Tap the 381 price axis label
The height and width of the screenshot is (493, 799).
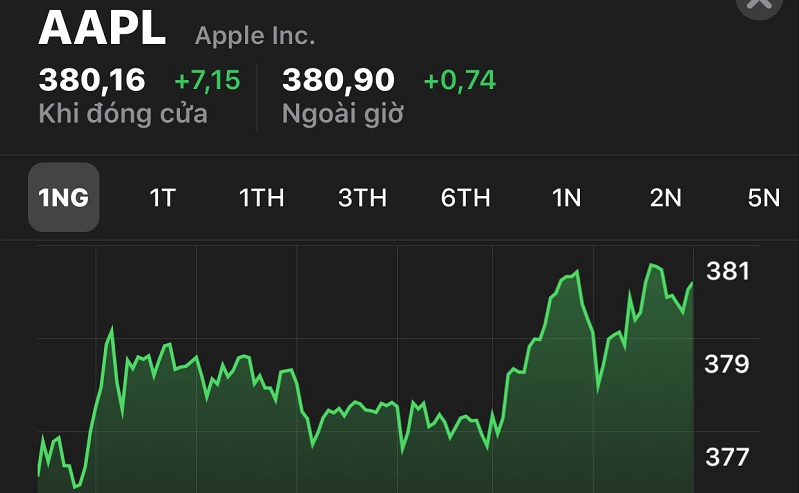pos(727,270)
